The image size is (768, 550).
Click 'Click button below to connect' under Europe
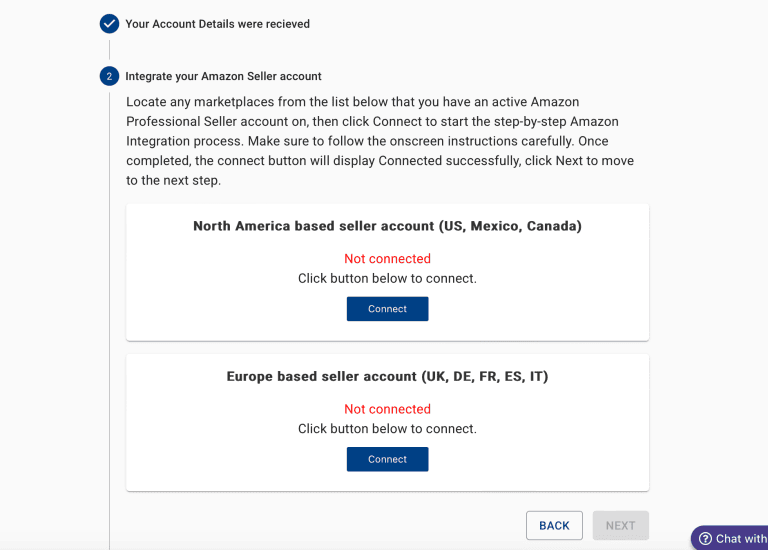point(387,429)
